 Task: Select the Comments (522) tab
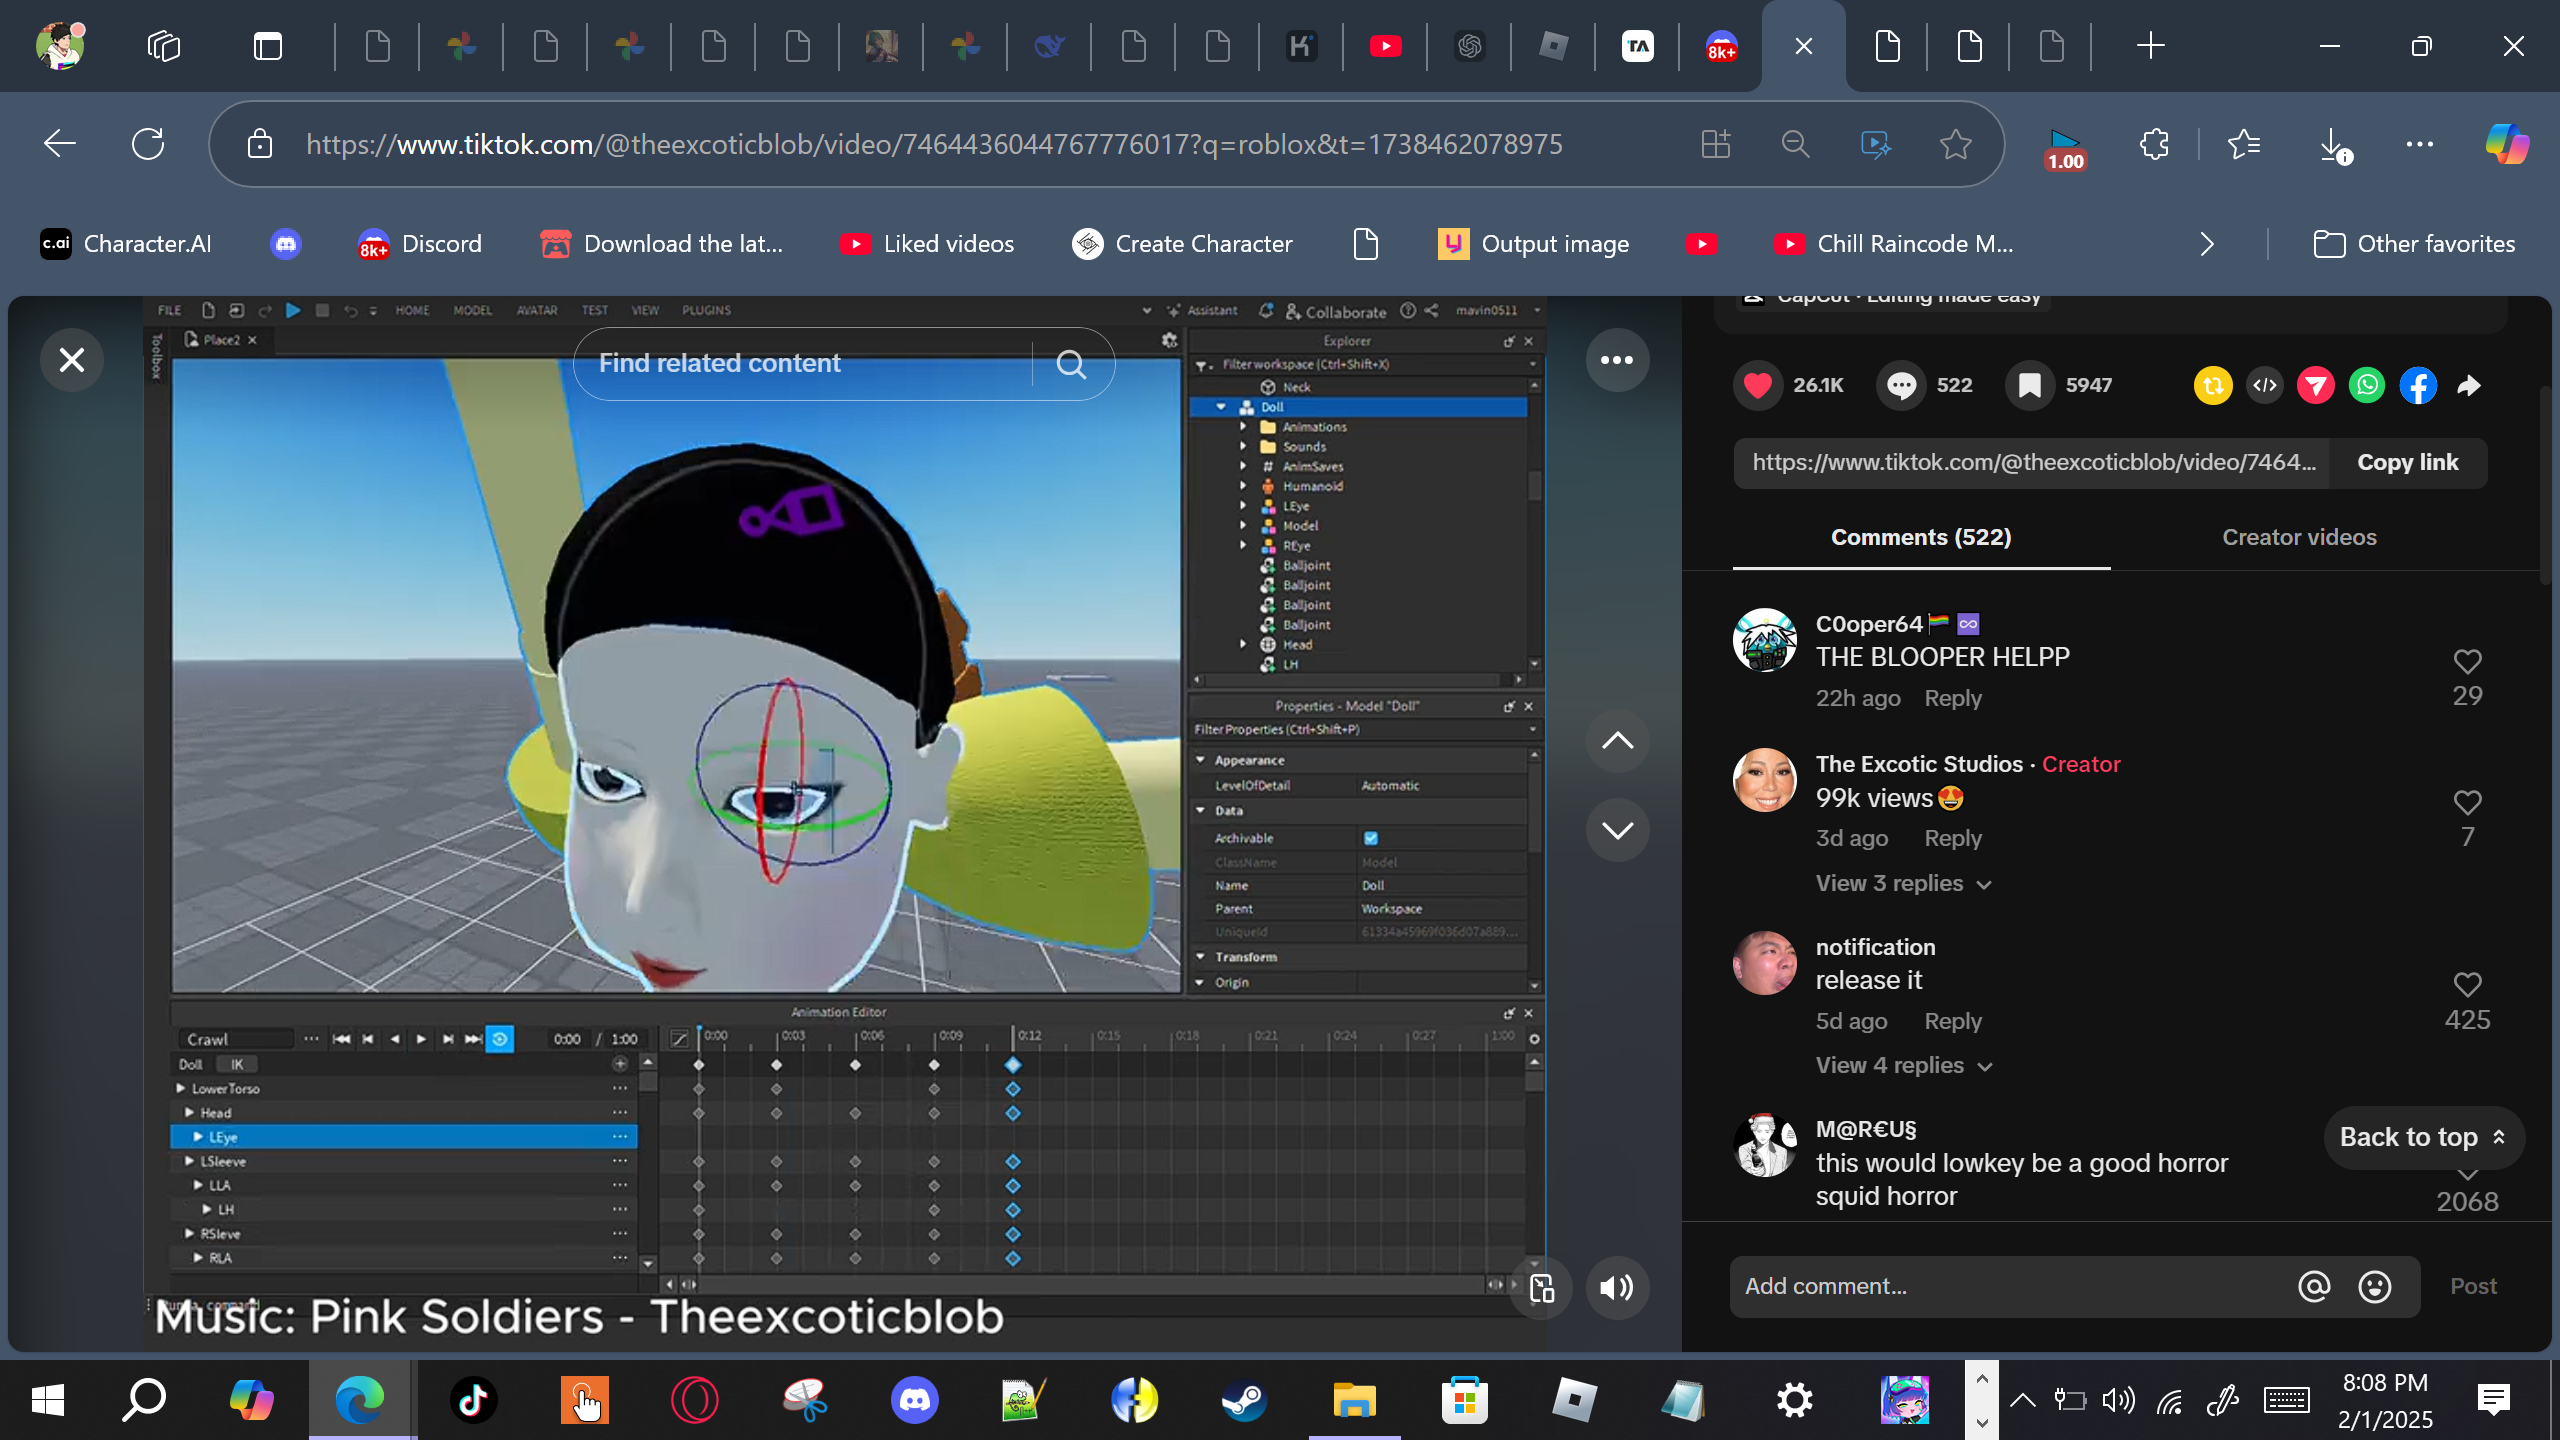pyautogui.click(x=1921, y=538)
